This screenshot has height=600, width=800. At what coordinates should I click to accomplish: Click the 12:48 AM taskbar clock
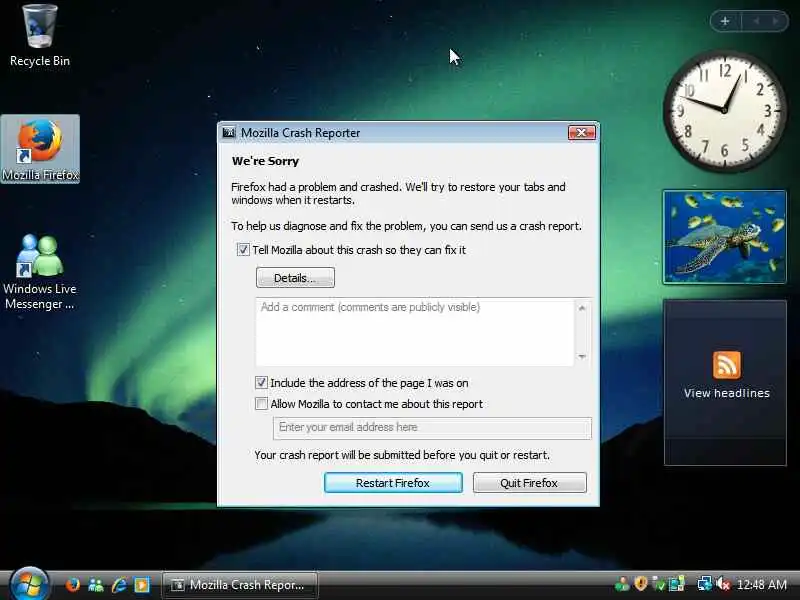pyautogui.click(x=762, y=585)
